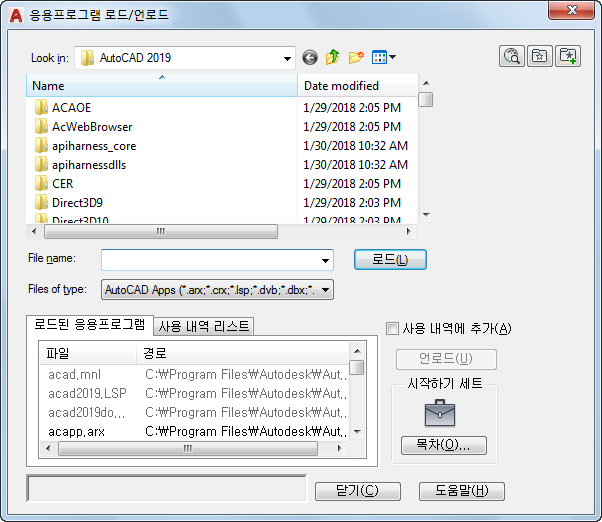Image resolution: width=602 pixels, height=522 pixels.
Task: Close the dialog with X button
Action: click(x=572, y=10)
